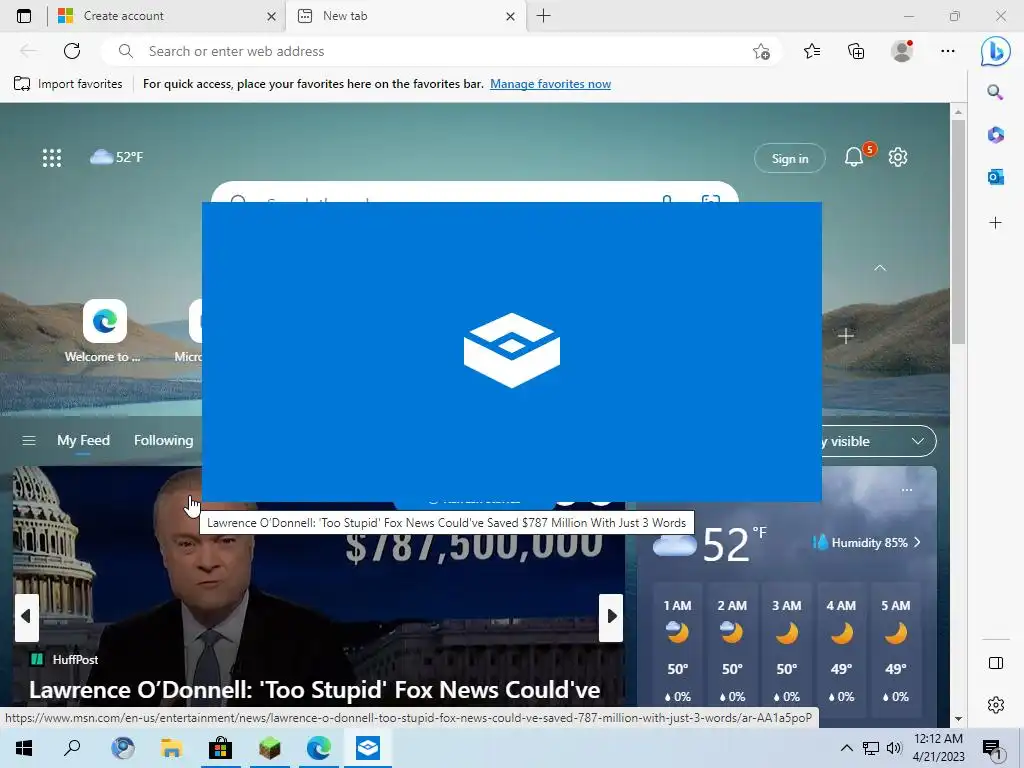Open the Welcome to... quick link tile
This screenshot has height=768, width=1024.
104,330
